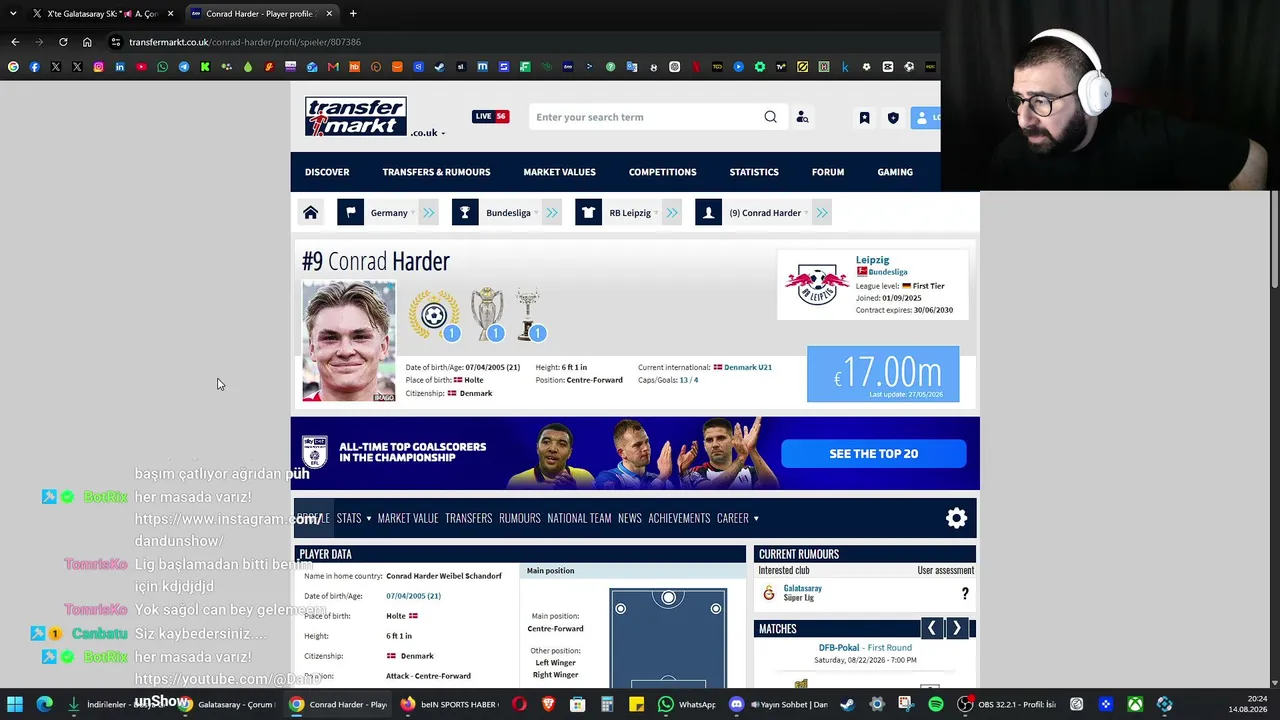Screen dimensions: 1280x720
Task: Click the magnifying glass search icon
Action: (770, 117)
